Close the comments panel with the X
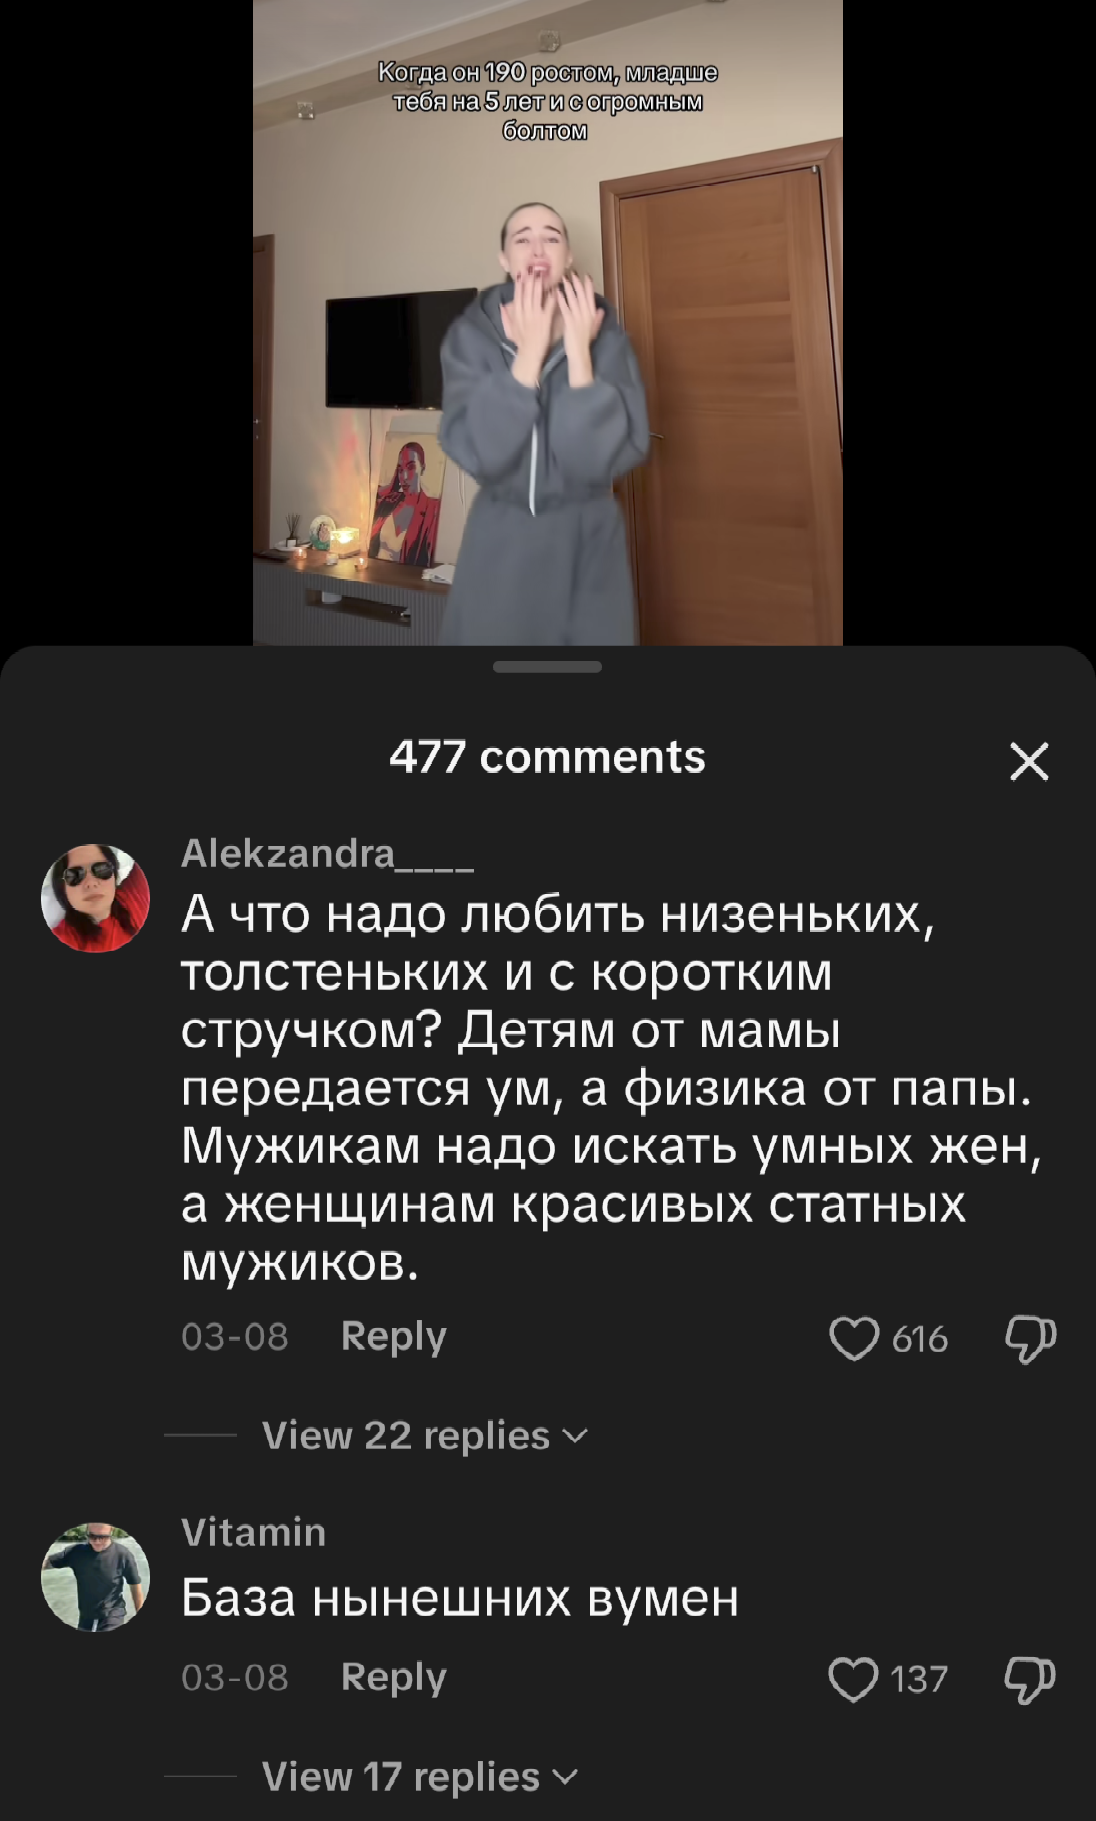 (x=1029, y=761)
